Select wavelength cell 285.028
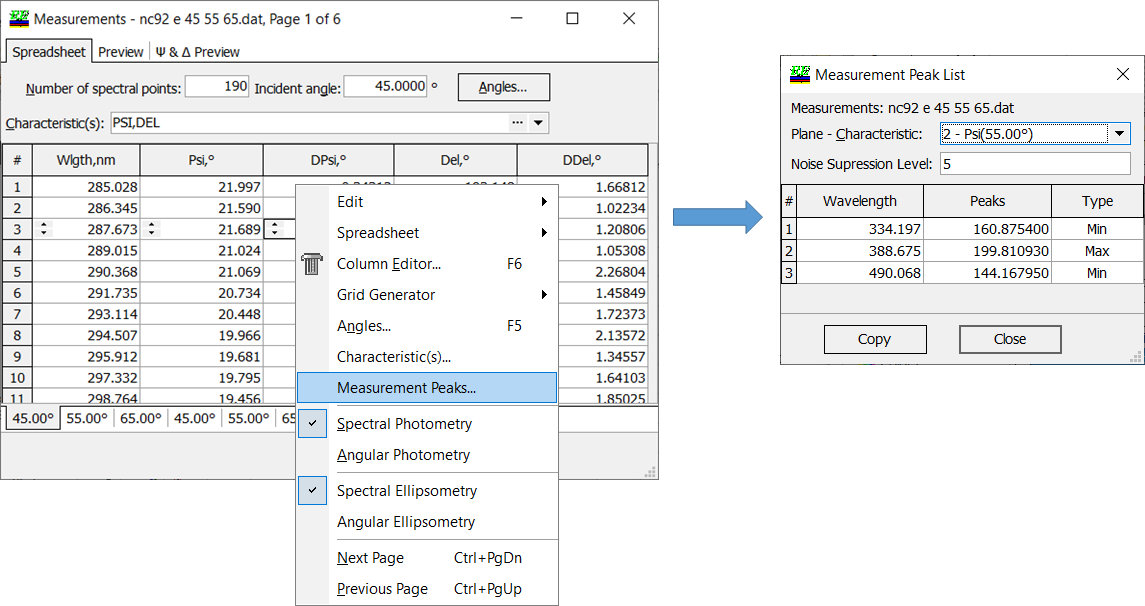The height and width of the screenshot is (606, 1145). coord(86,187)
